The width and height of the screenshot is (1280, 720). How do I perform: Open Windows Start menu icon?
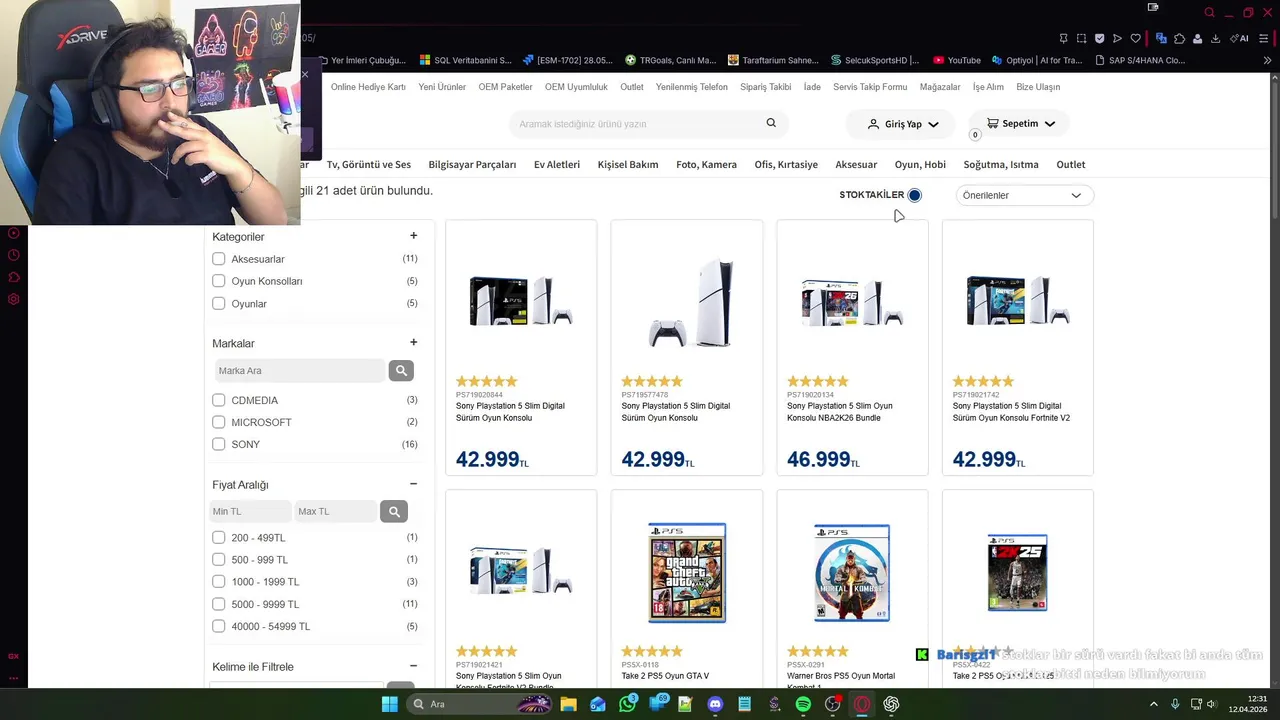point(389,704)
